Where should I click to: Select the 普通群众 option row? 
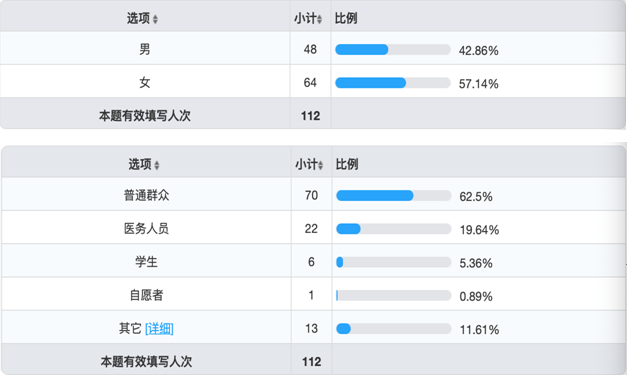click(x=314, y=194)
